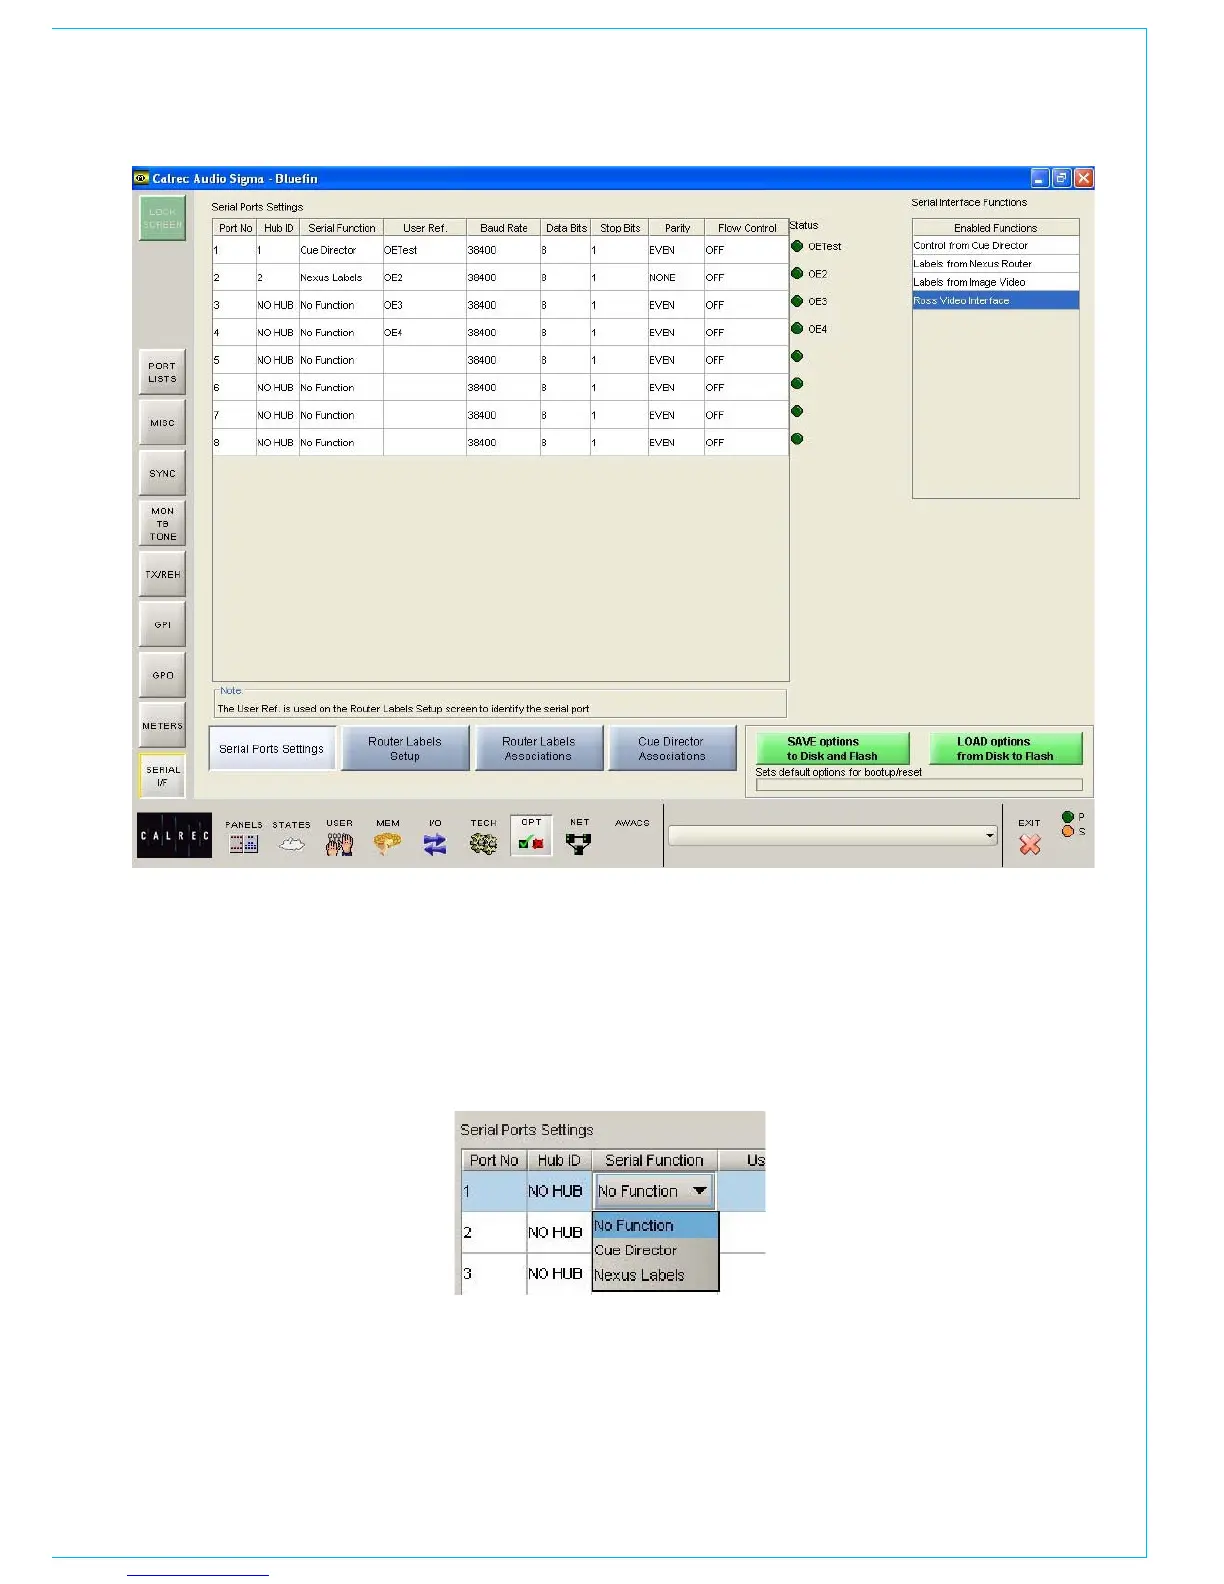Open the GPI sidebar page

(162, 625)
